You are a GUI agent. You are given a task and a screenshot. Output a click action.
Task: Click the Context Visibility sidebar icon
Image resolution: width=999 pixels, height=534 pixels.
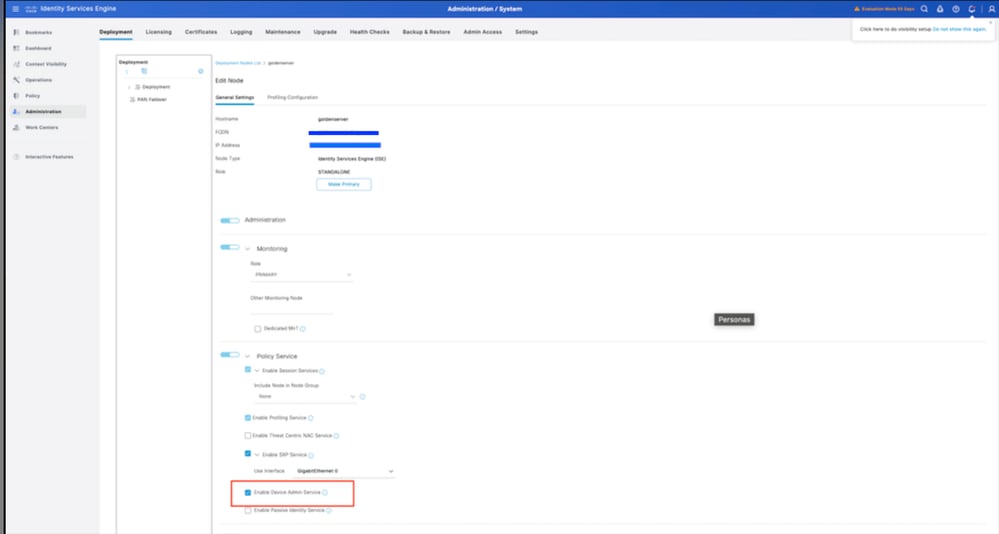pyautogui.click(x=17, y=64)
